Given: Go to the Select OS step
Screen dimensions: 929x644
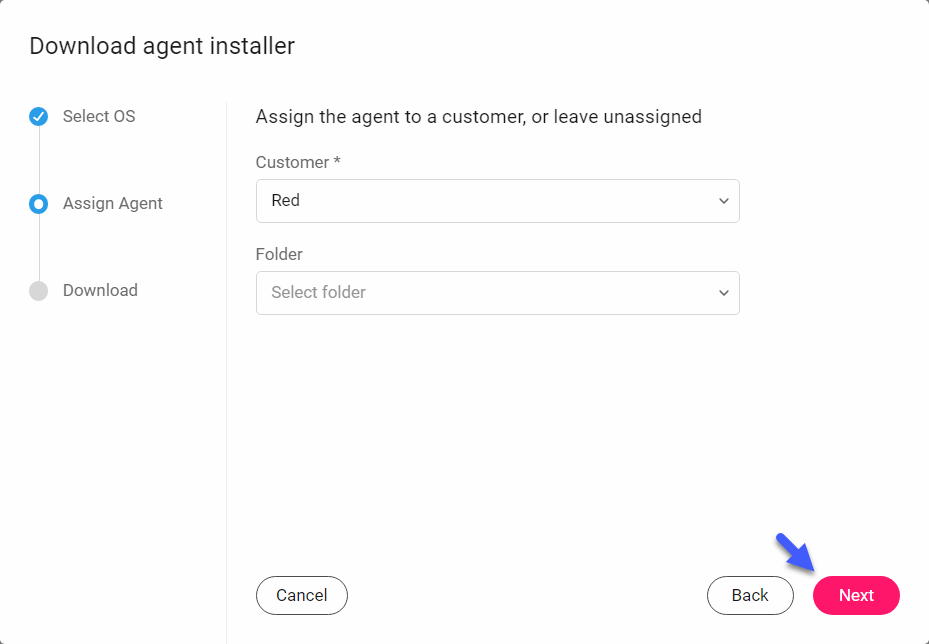Looking at the screenshot, I should tap(99, 116).
